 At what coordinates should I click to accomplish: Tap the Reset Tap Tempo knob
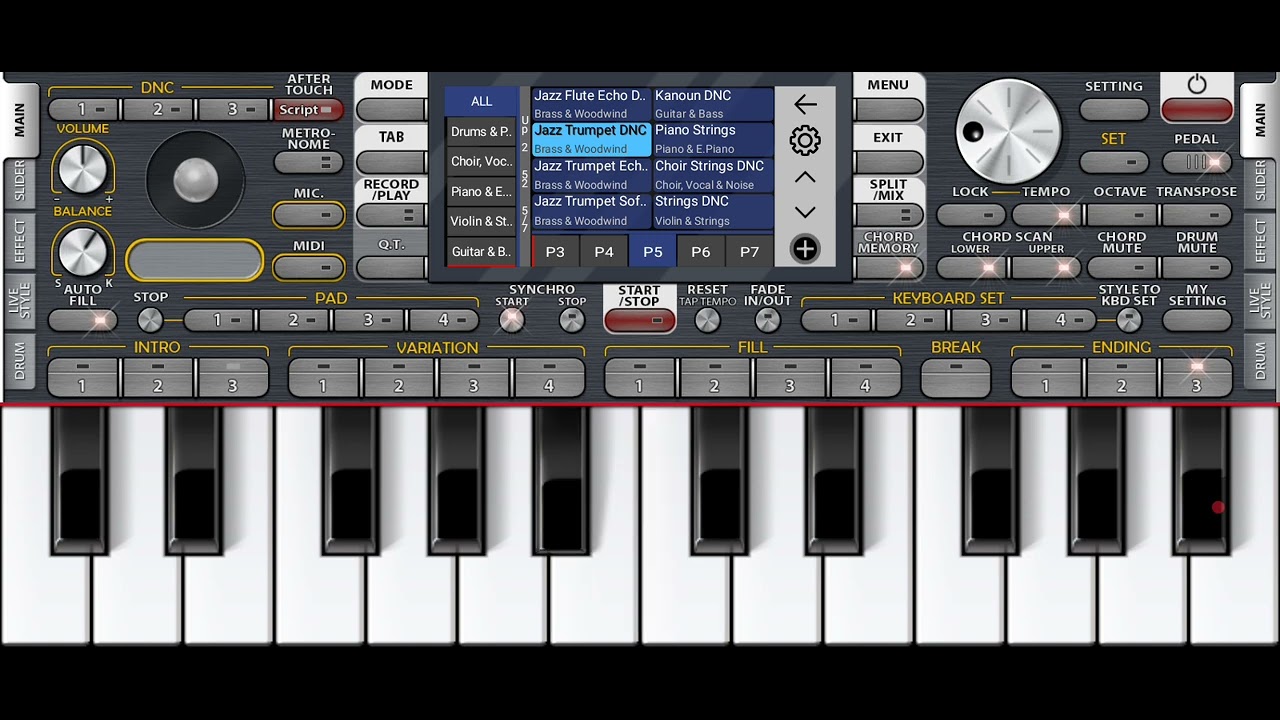click(707, 320)
